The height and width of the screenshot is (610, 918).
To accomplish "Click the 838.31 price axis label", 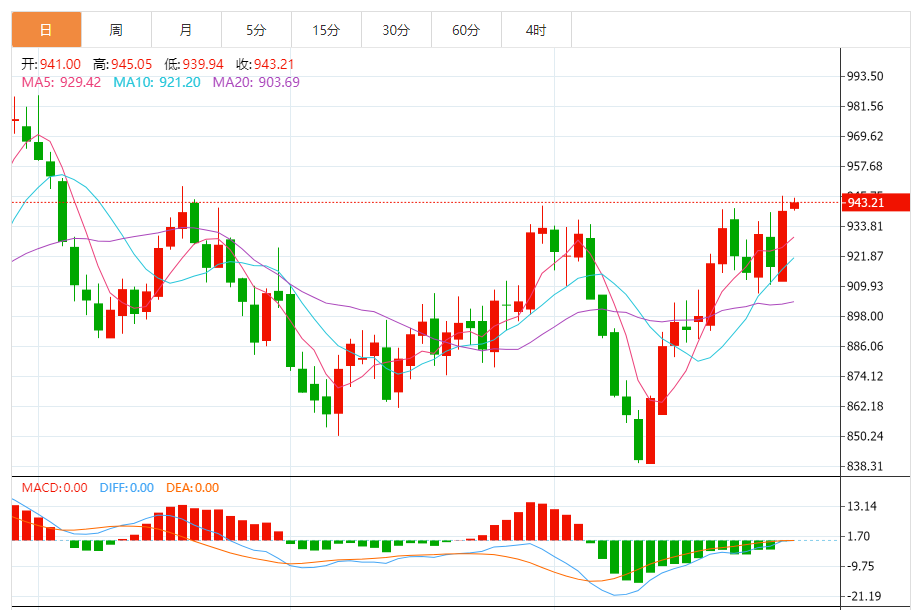I will coord(865,466).
